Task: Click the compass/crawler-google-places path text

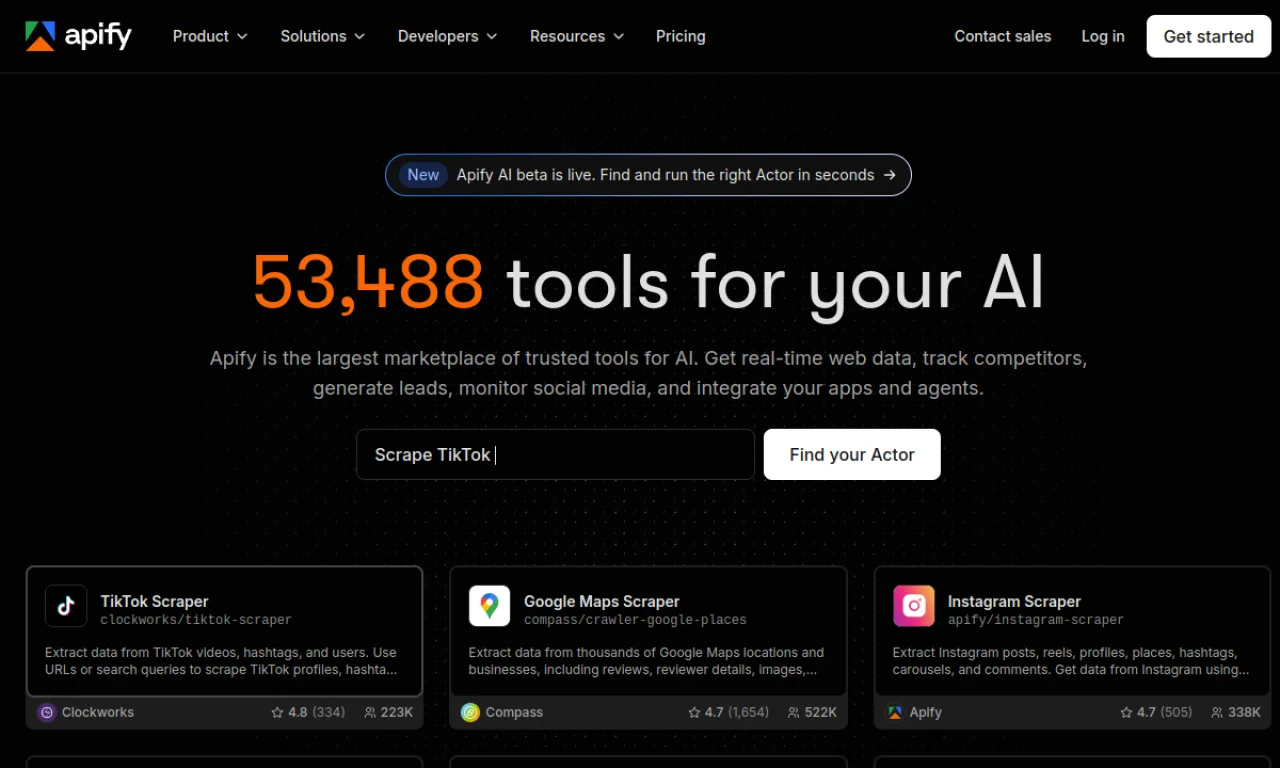Action: coord(635,620)
